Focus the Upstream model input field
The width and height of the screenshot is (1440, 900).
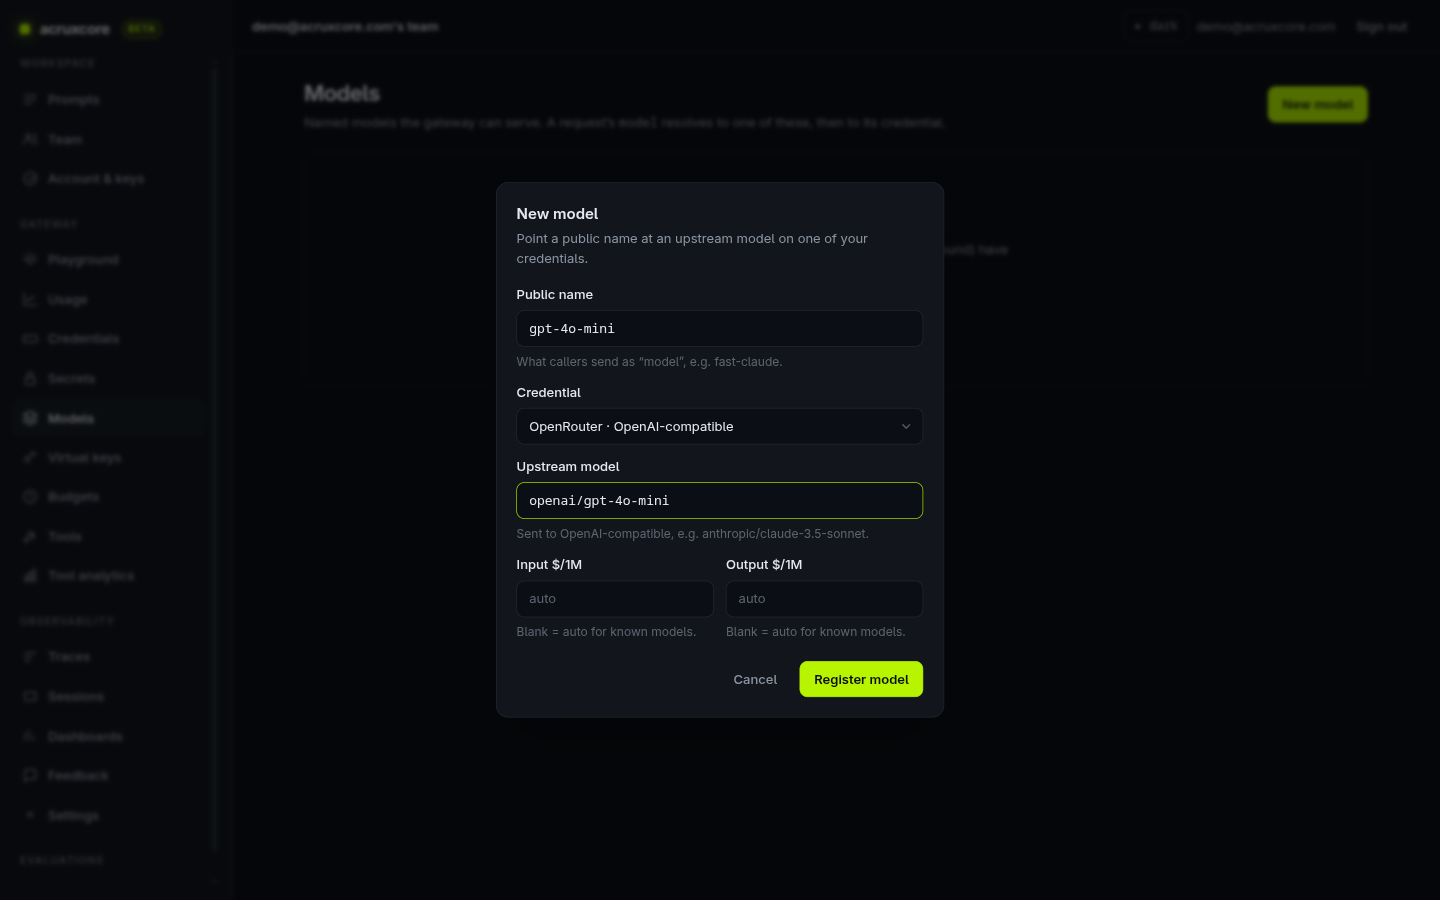719,500
